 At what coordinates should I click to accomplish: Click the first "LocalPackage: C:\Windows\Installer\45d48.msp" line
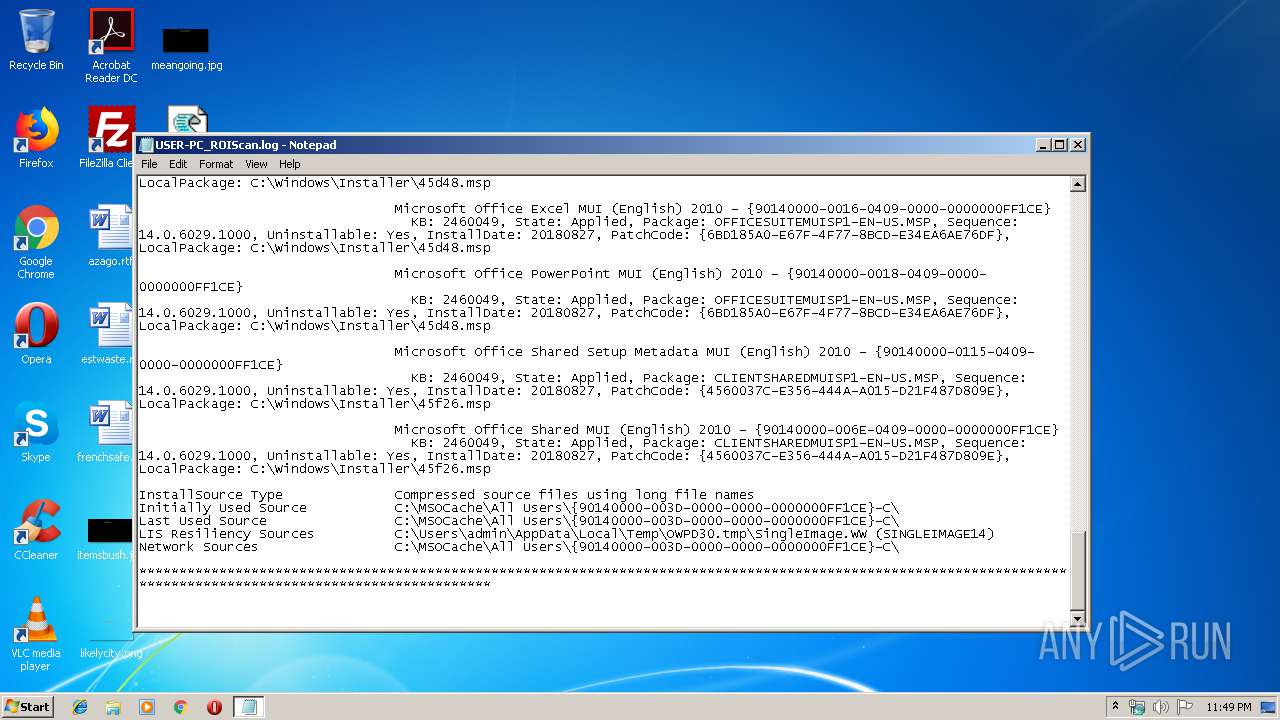(x=315, y=183)
